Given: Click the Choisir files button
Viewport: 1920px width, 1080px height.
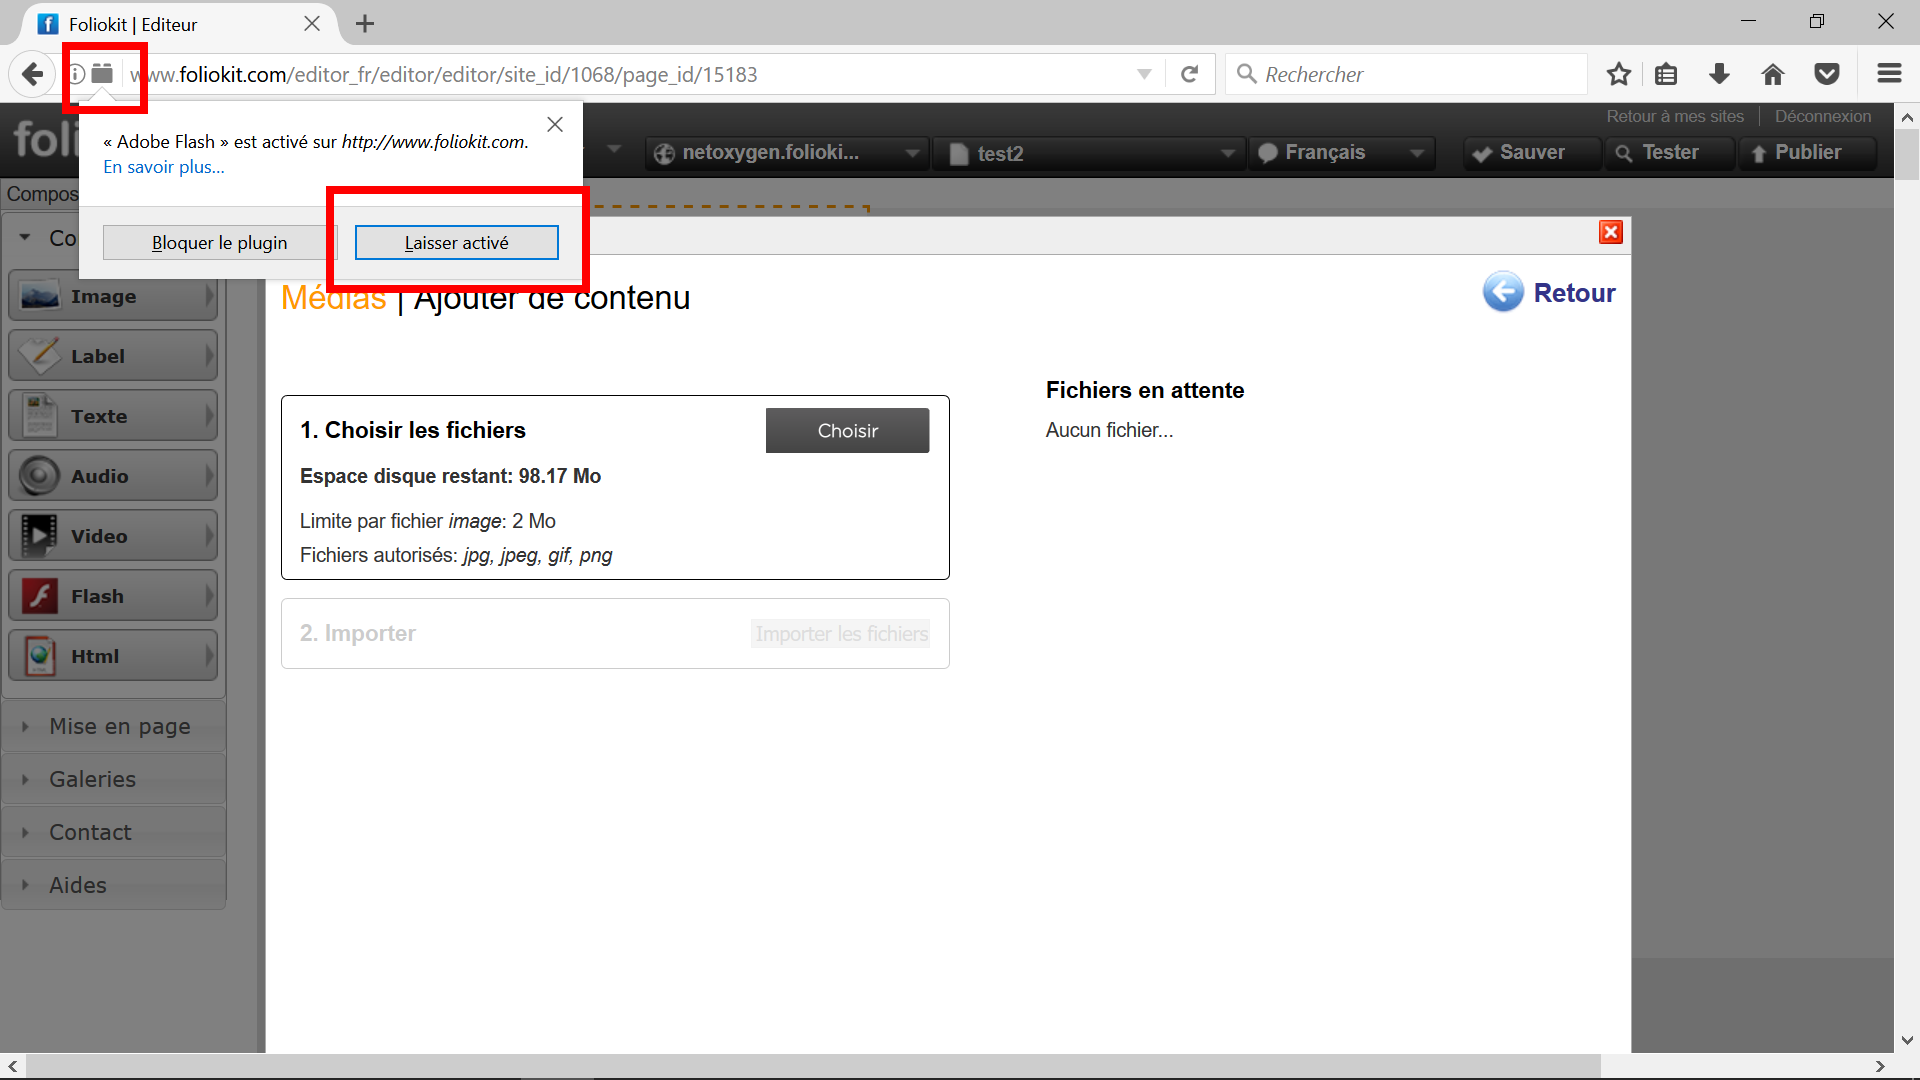Looking at the screenshot, I should pos(847,431).
